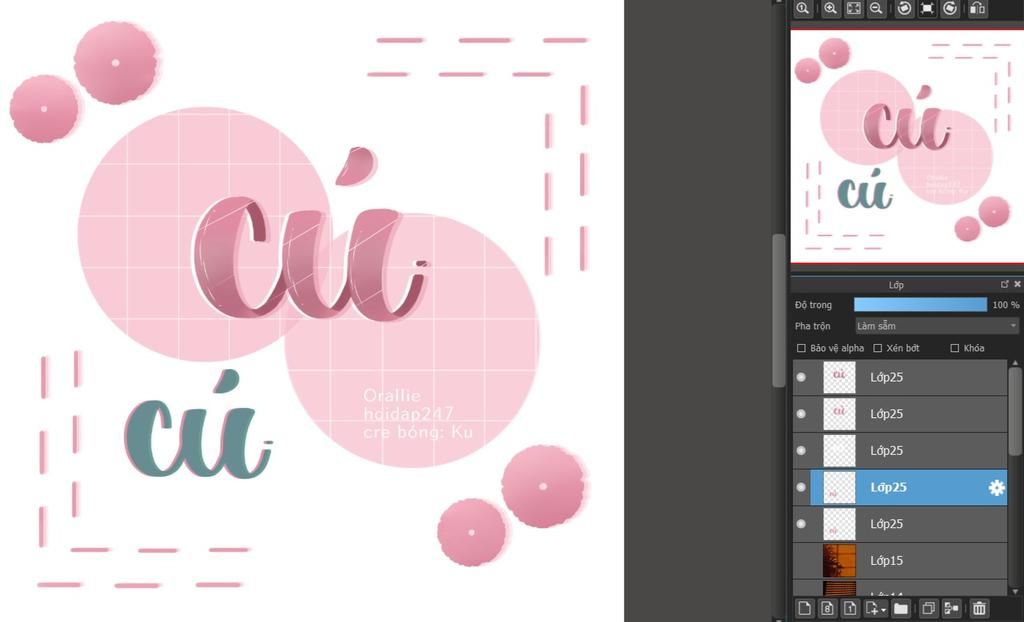Click the highlighted Lớp25 layer name

(888, 487)
